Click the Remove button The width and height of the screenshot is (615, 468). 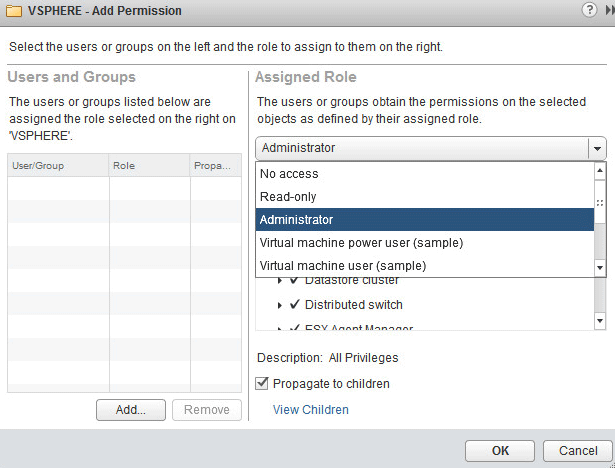pos(207,410)
